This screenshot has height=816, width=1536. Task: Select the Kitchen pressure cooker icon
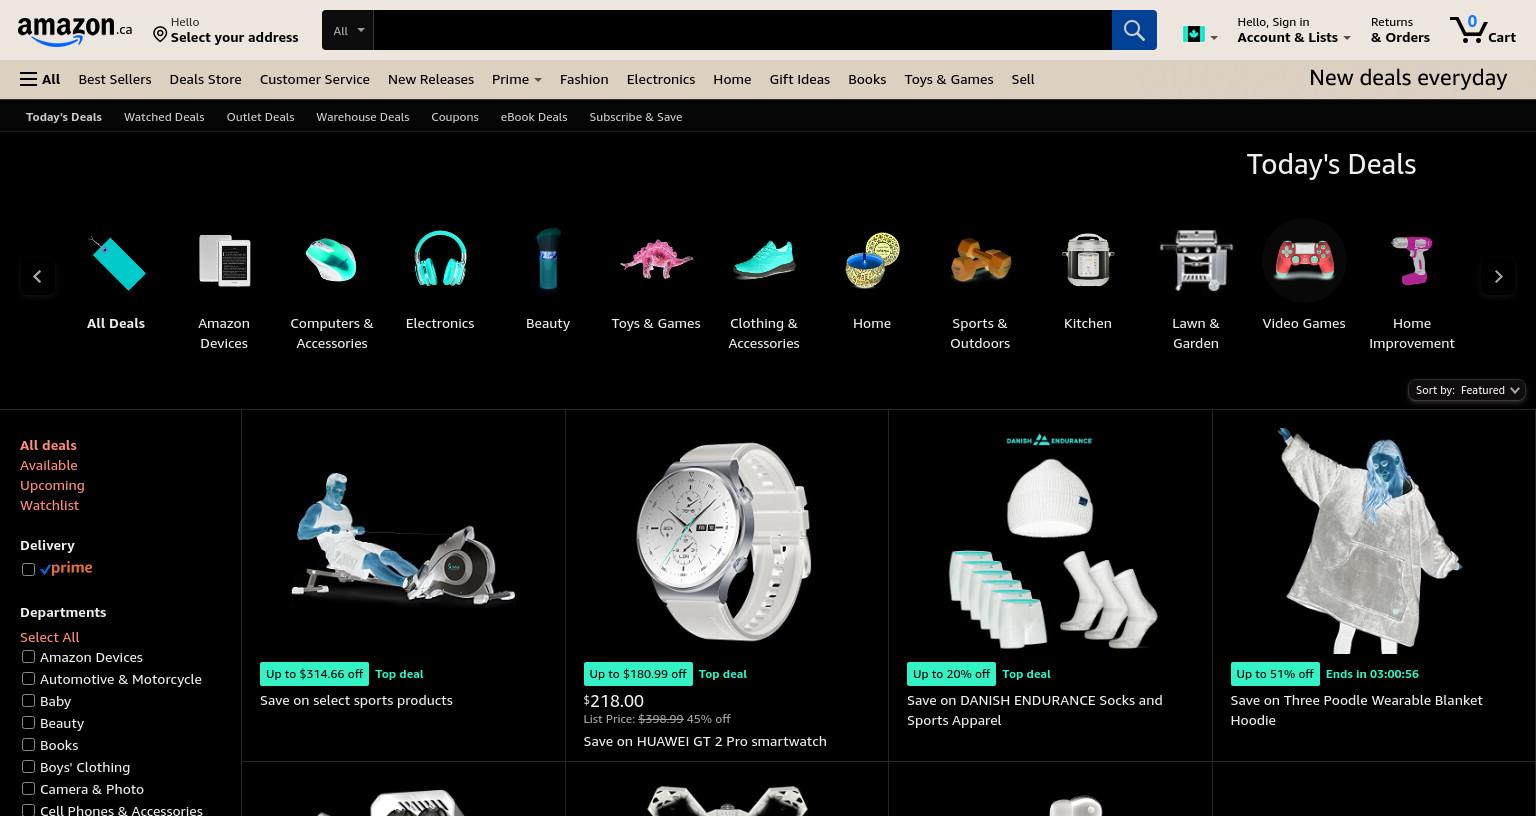[x=1088, y=260]
